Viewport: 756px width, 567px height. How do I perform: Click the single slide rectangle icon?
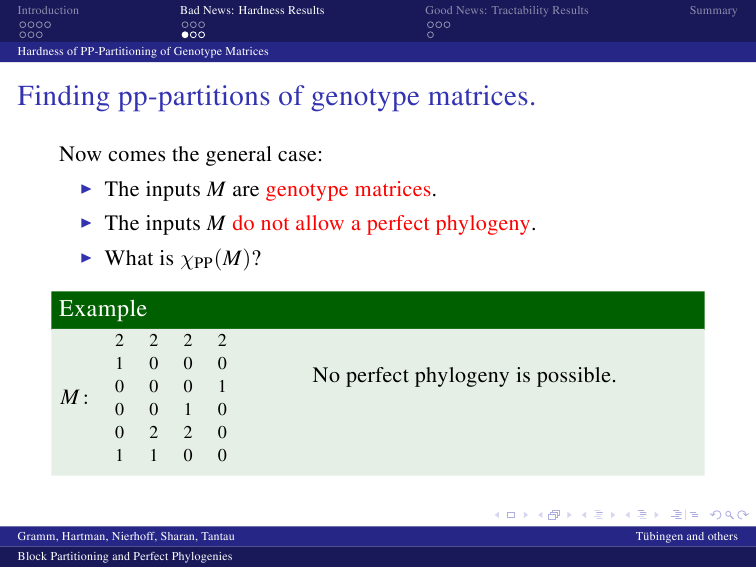tap(511, 515)
